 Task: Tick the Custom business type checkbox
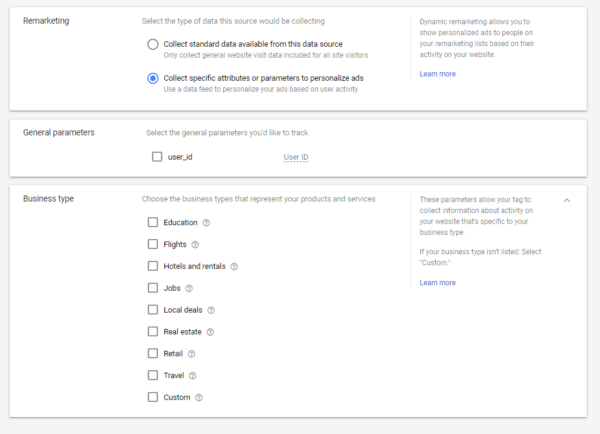point(153,397)
